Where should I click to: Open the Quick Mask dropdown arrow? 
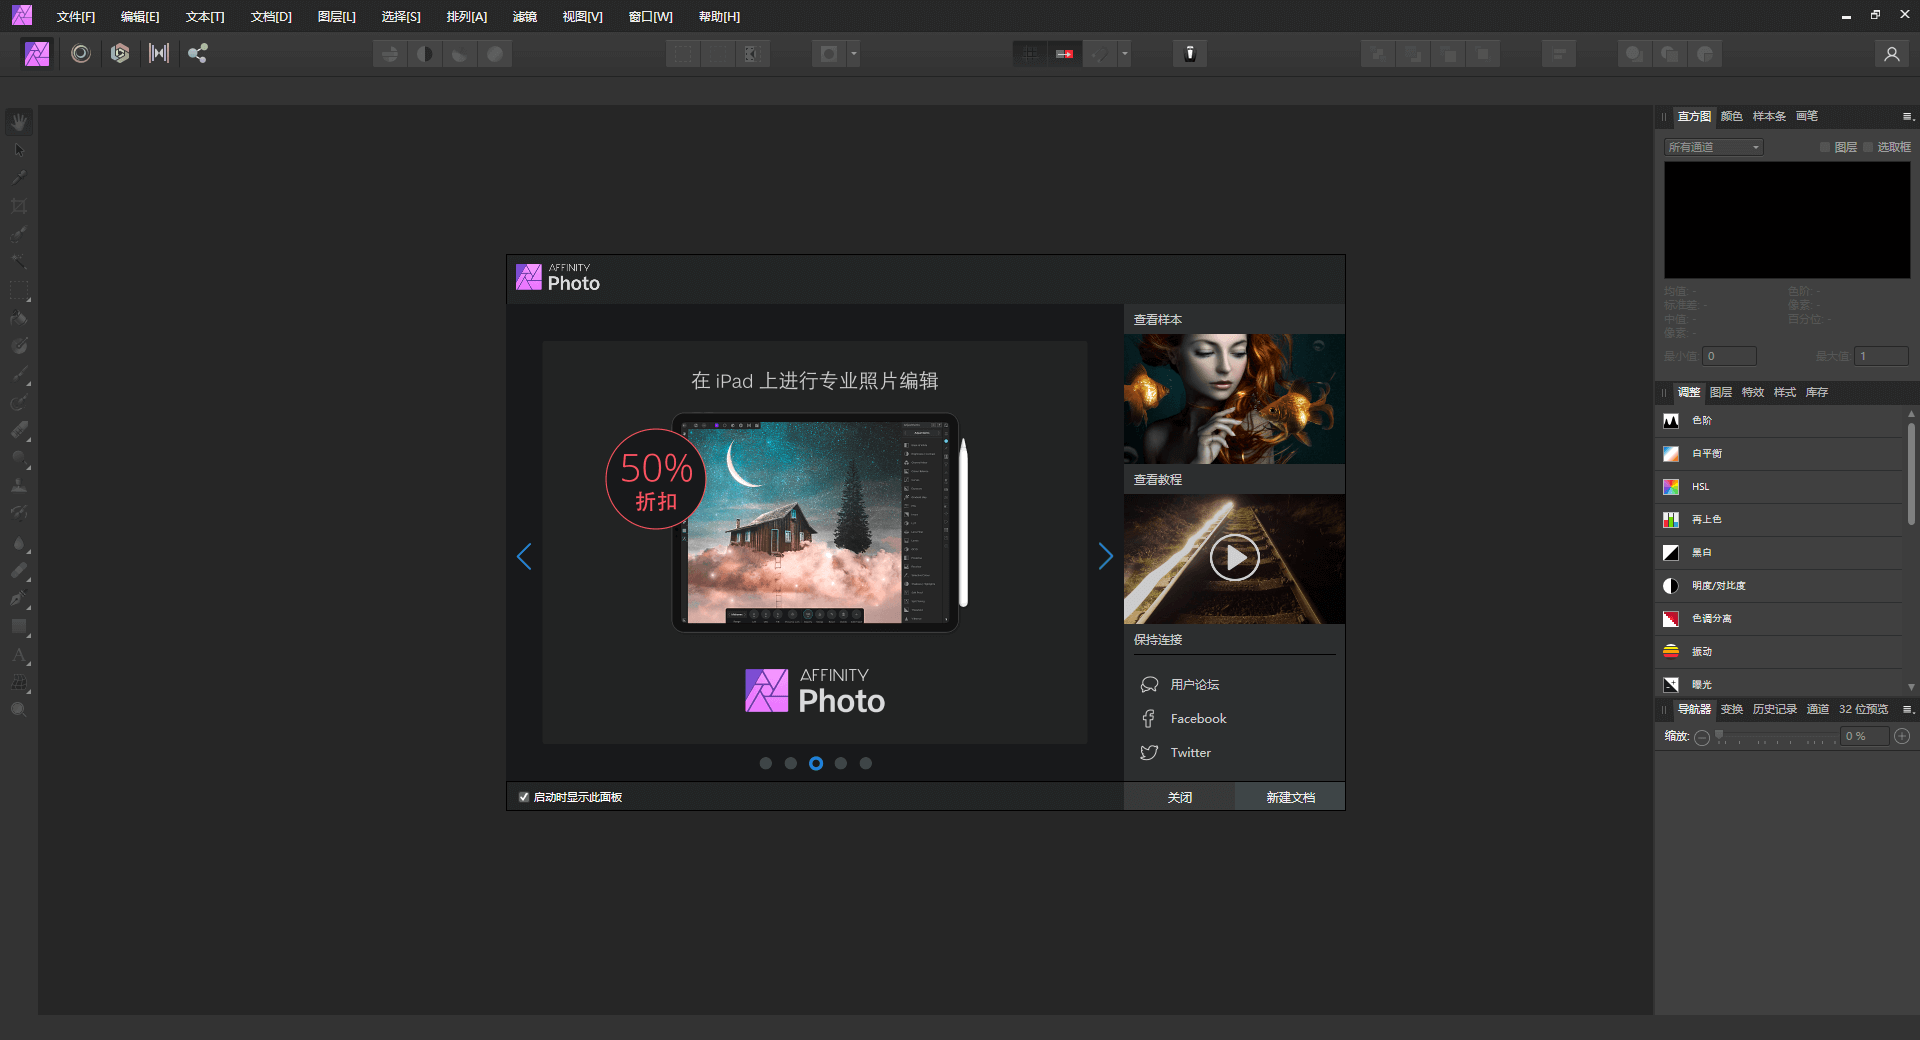854,54
